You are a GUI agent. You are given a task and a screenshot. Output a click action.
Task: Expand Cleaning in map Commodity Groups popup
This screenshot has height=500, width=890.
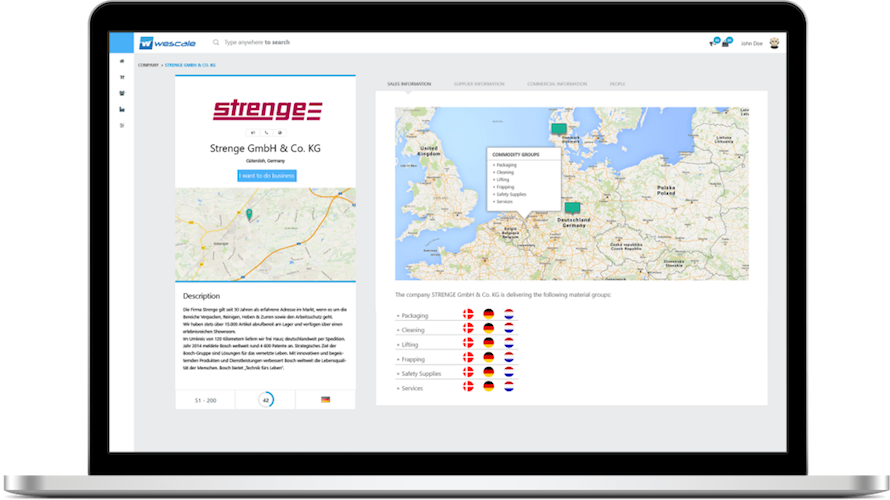[x=503, y=173]
